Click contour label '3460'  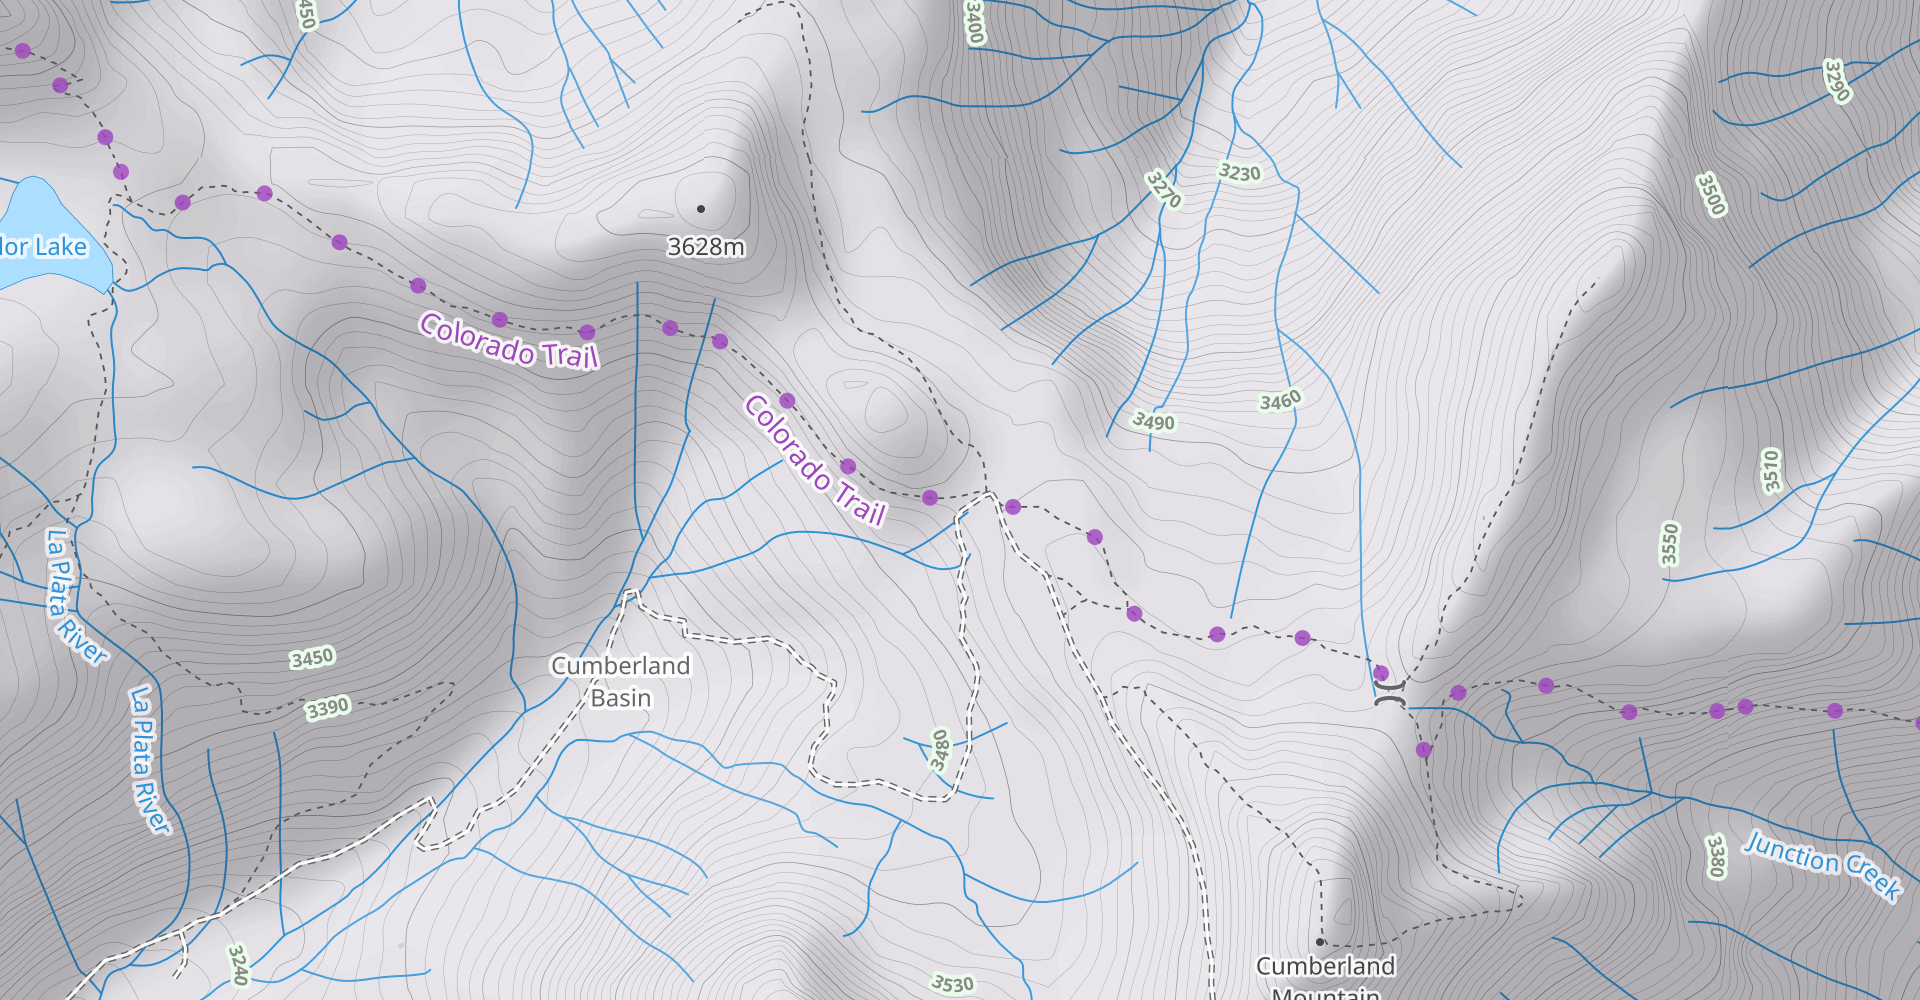[x=1280, y=400]
